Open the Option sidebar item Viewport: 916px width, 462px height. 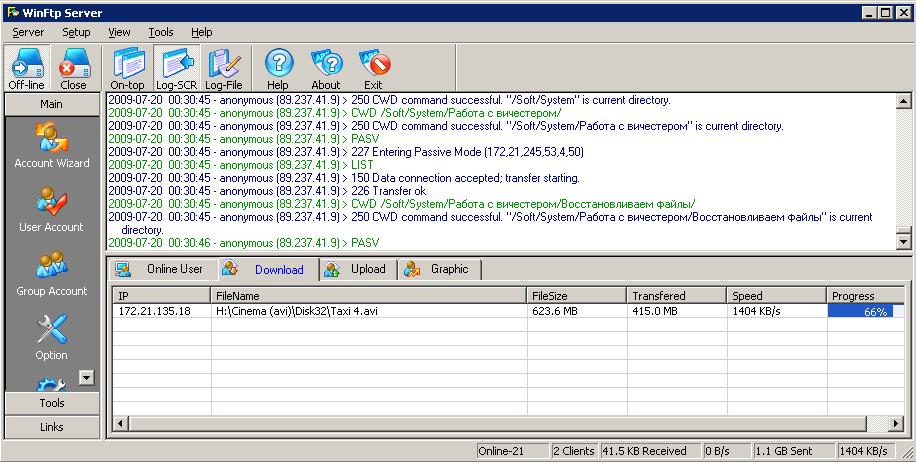point(52,337)
